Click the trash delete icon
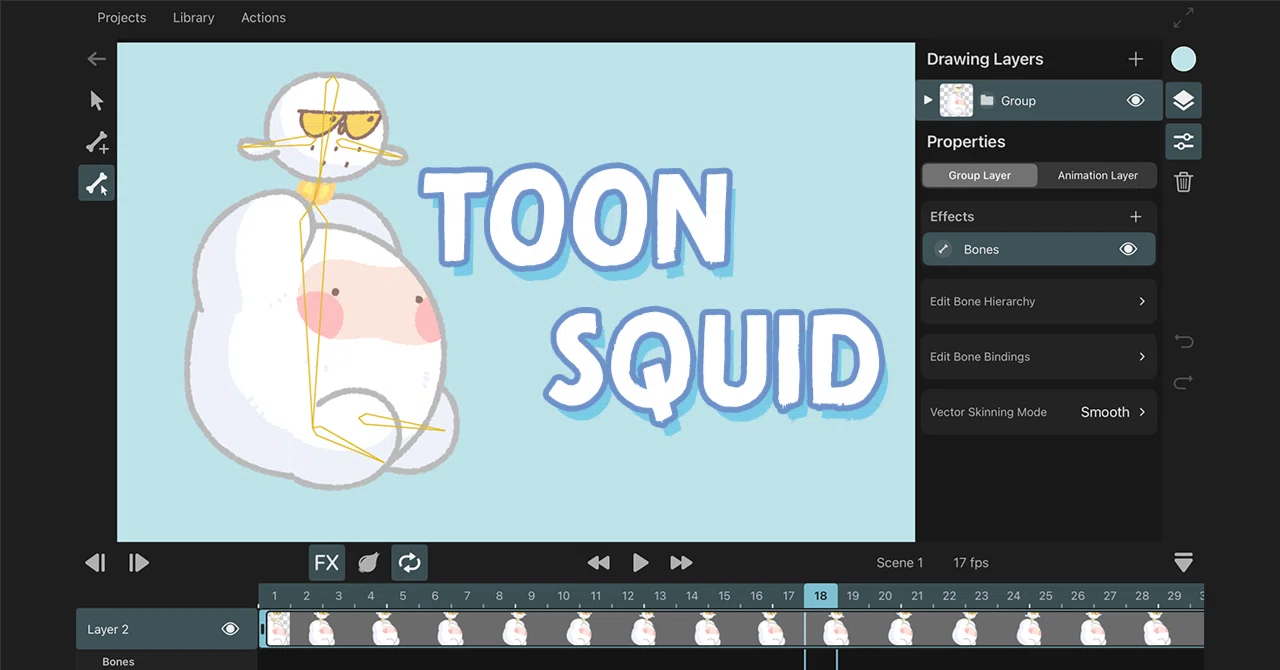Screen dimensions: 1280x670 [1183, 182]
